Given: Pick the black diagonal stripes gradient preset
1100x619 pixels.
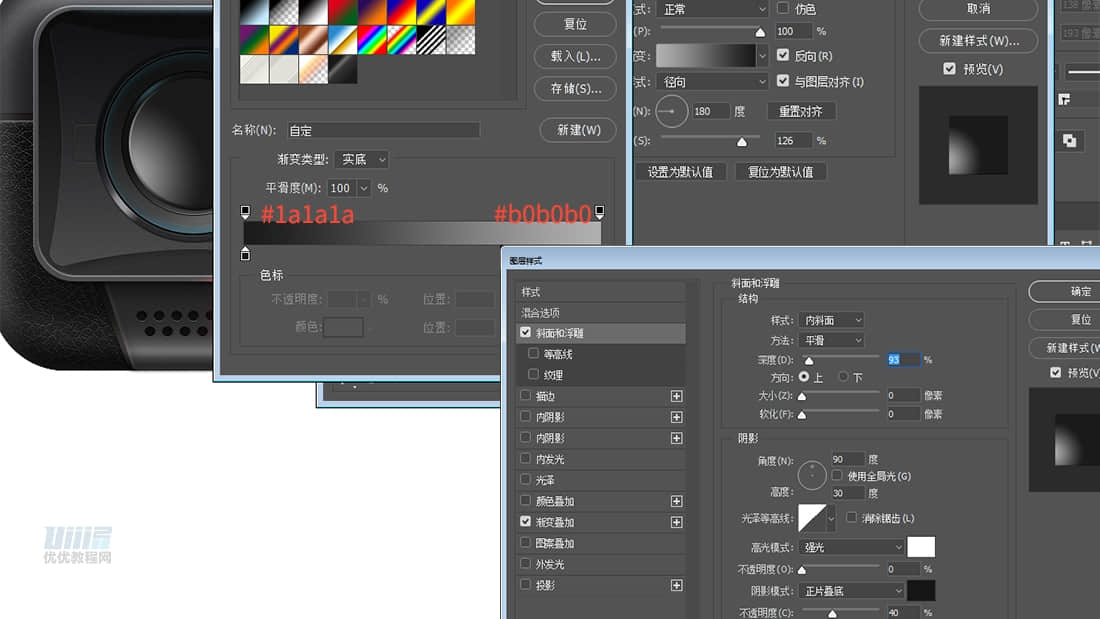Looking at the screenshot, I should [431, 40].
